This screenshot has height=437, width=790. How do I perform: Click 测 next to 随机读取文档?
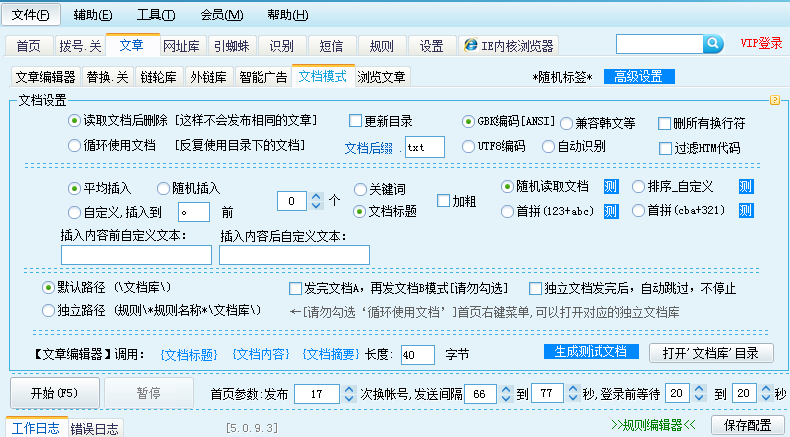[611, 187]
